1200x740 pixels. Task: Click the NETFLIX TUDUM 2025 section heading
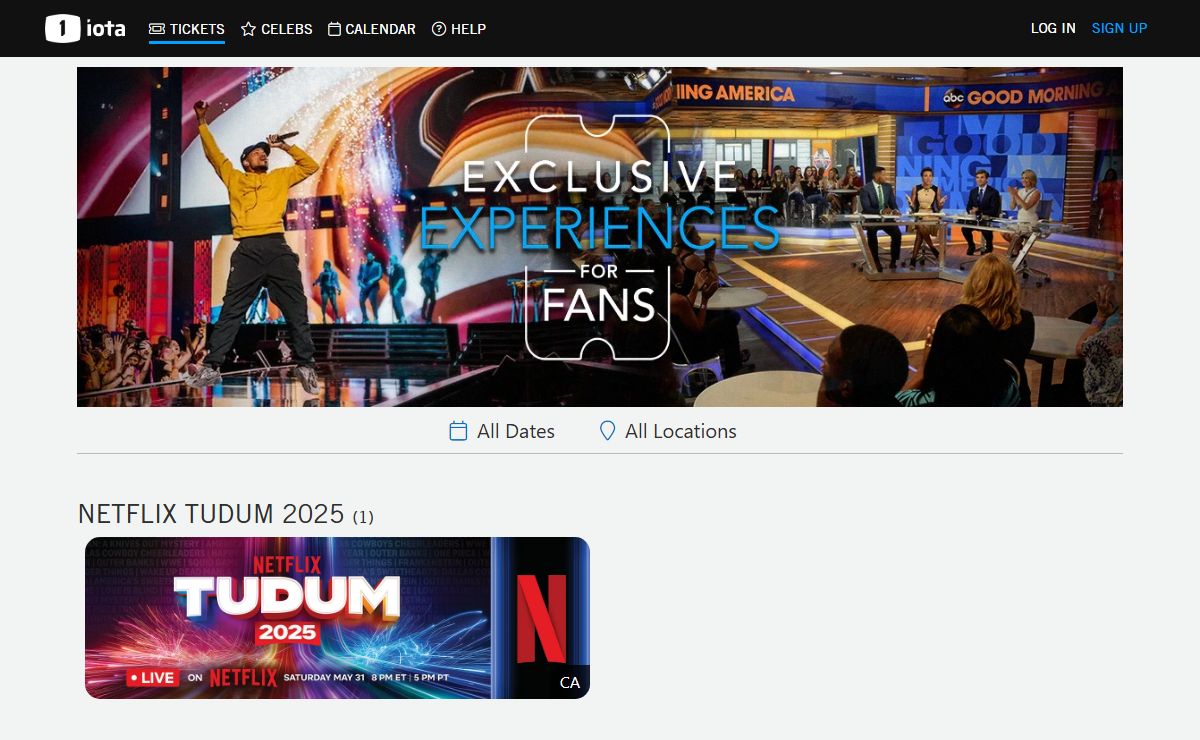click(226, 514)
